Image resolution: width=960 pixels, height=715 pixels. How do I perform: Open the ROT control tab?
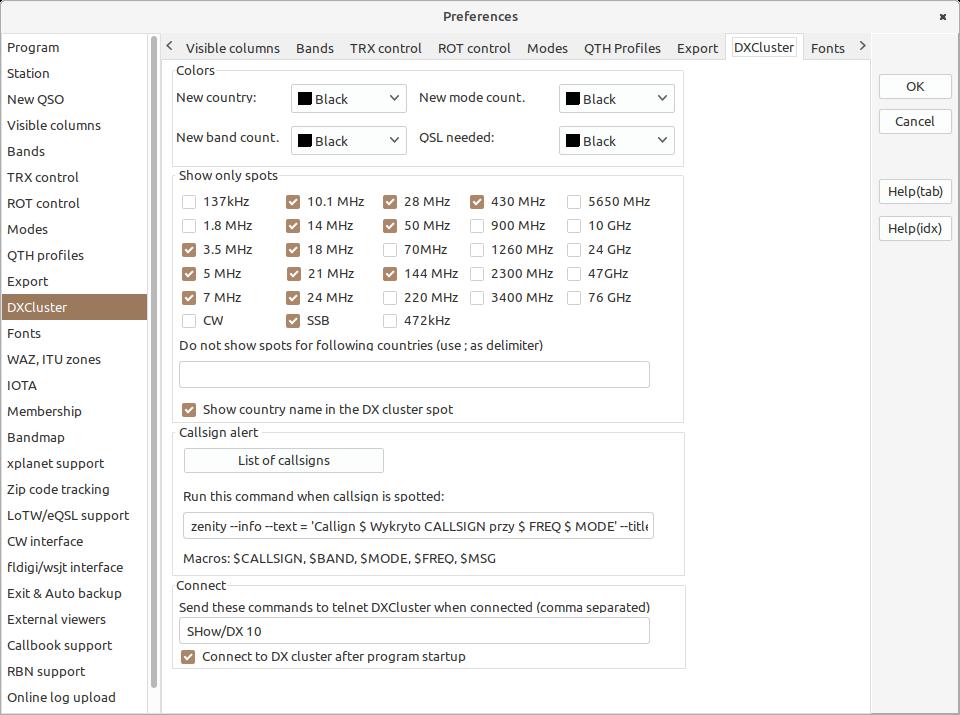point(474,48)
